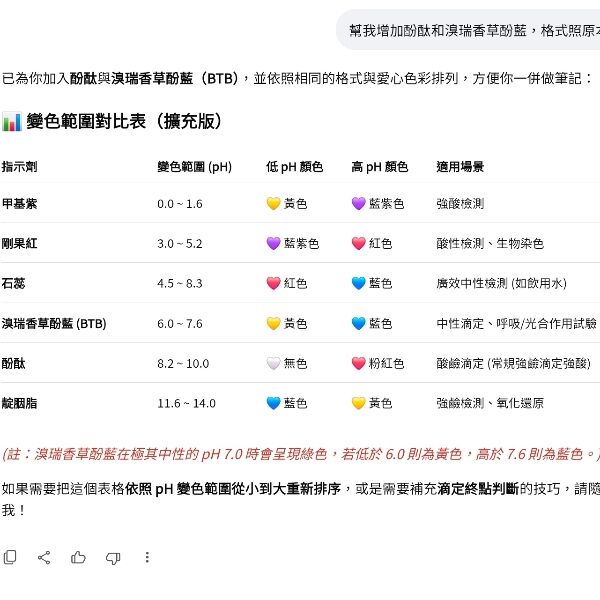Give a thumbs up to the response

78,558
